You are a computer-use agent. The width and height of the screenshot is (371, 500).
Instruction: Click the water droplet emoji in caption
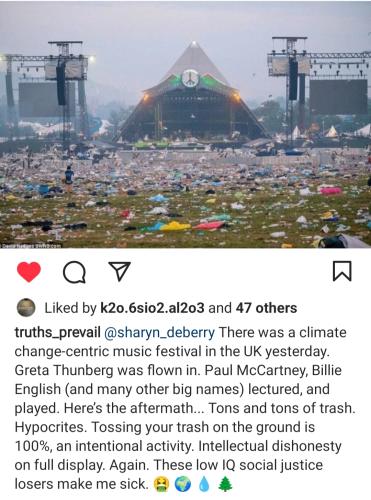coord(204,484)
